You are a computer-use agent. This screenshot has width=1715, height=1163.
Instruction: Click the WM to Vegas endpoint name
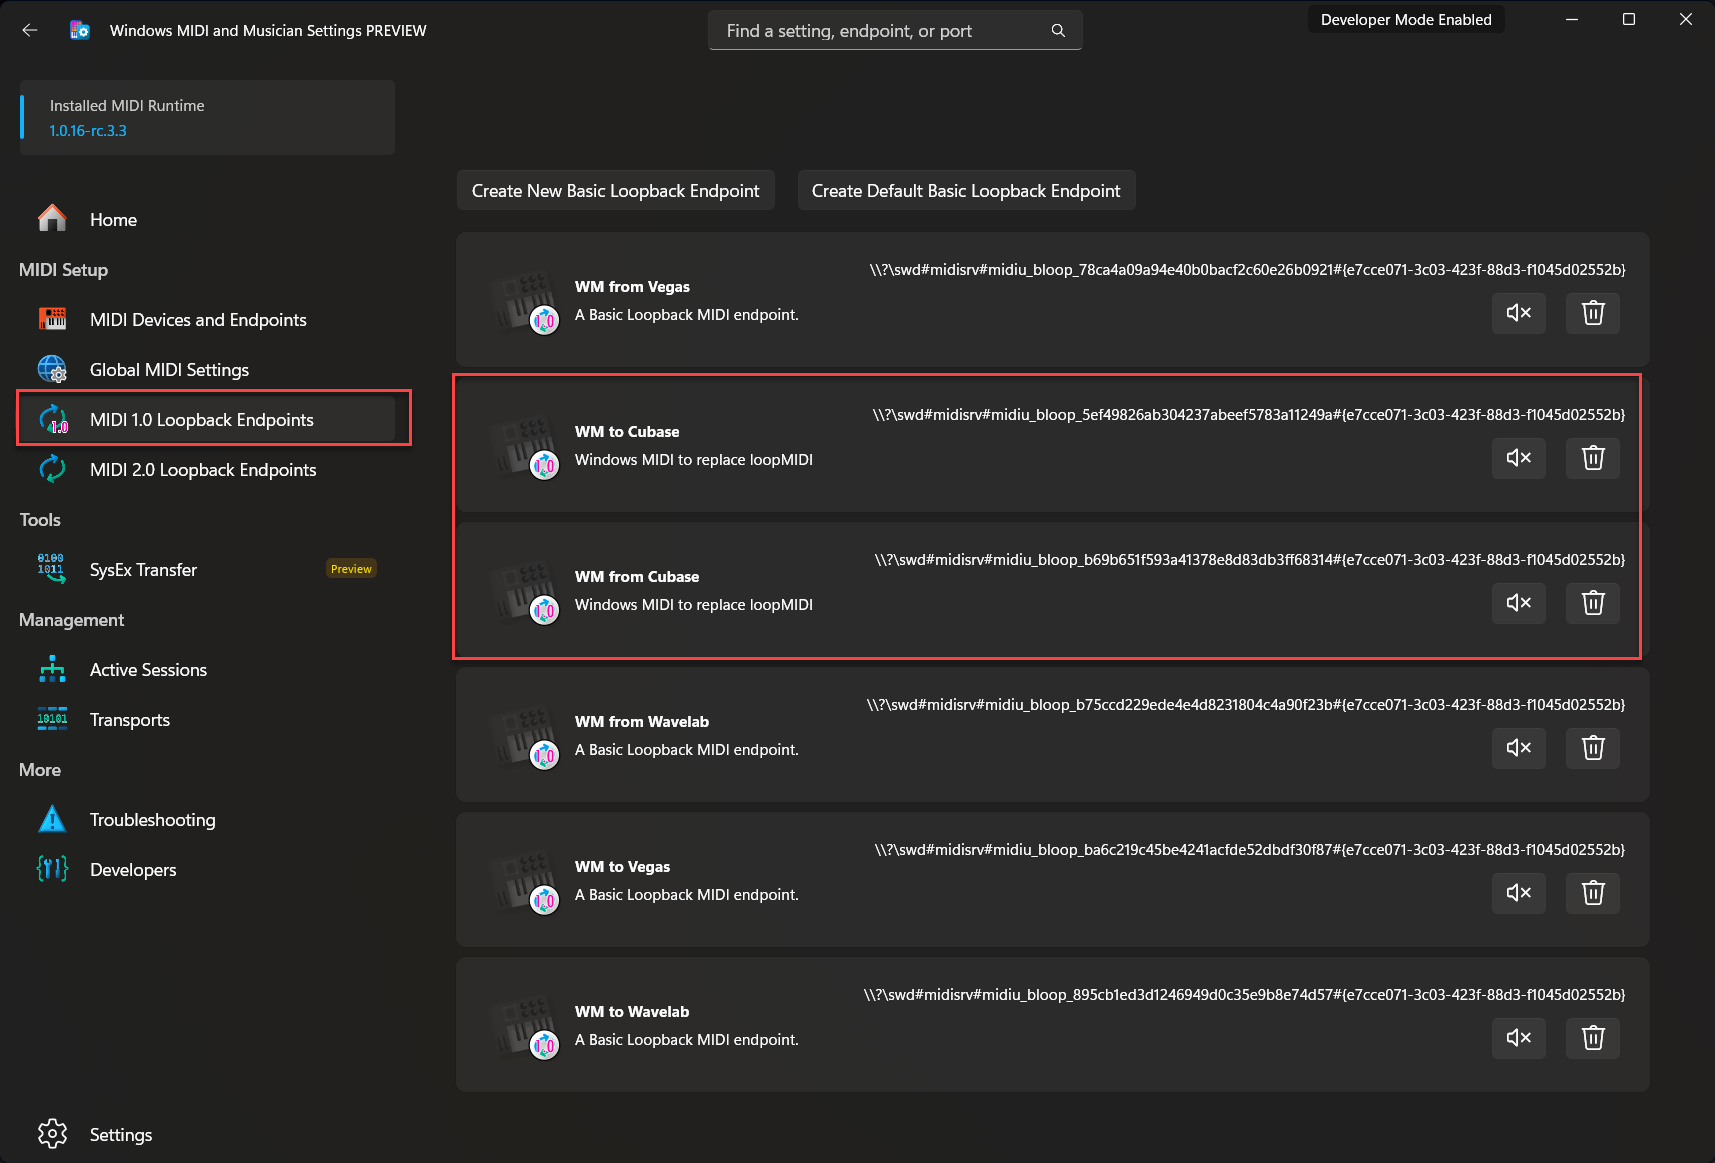coord(622,867)
